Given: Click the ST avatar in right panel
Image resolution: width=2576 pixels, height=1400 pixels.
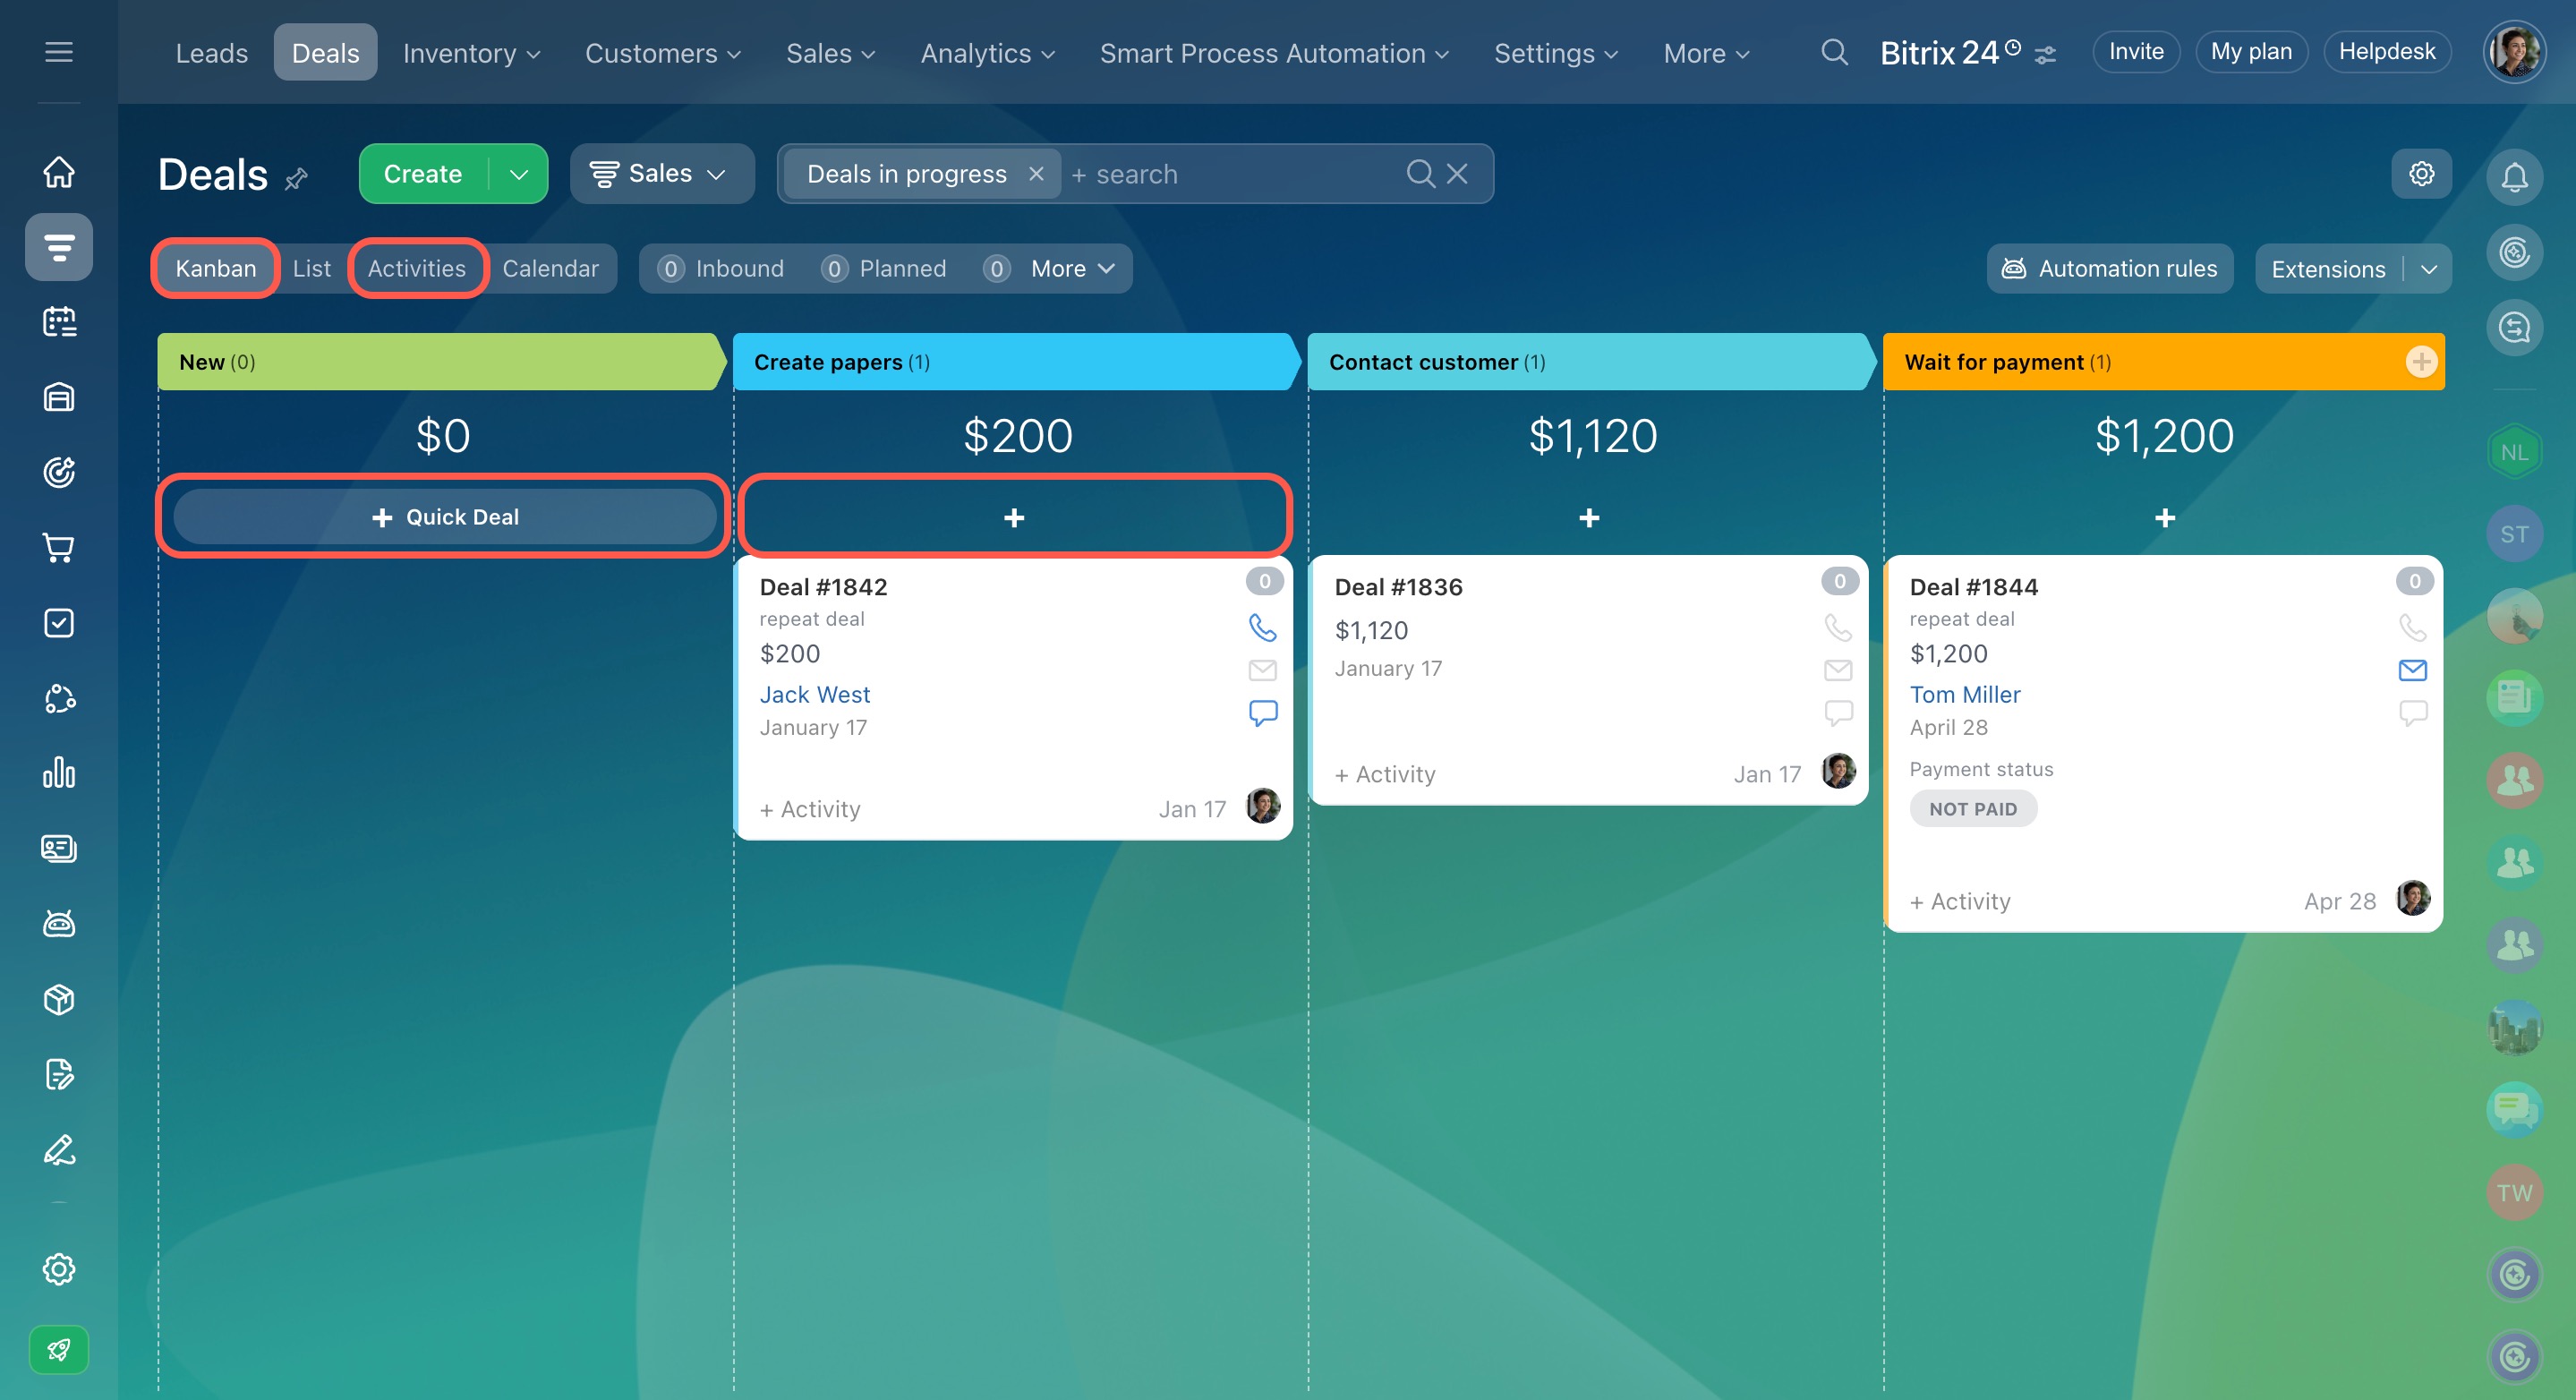Looking at the screenshot, I should coord(2514,534).
